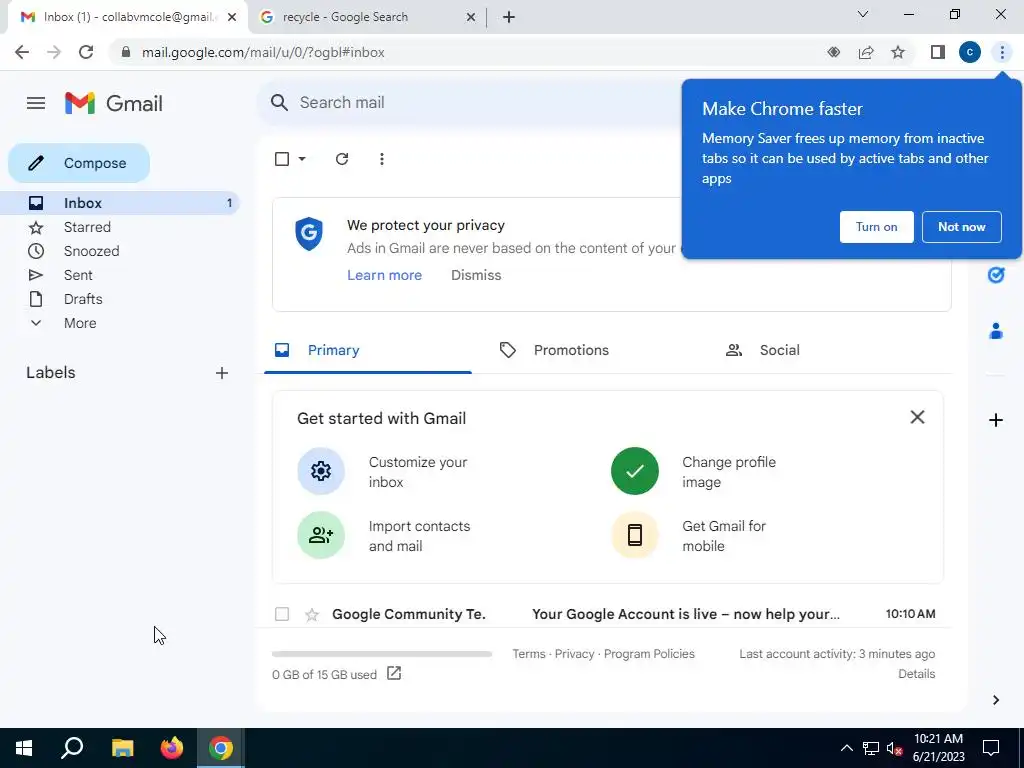Open the Tasks side panel icon
The width and height of the screenshot is (1024, 768).
point(996,275)
